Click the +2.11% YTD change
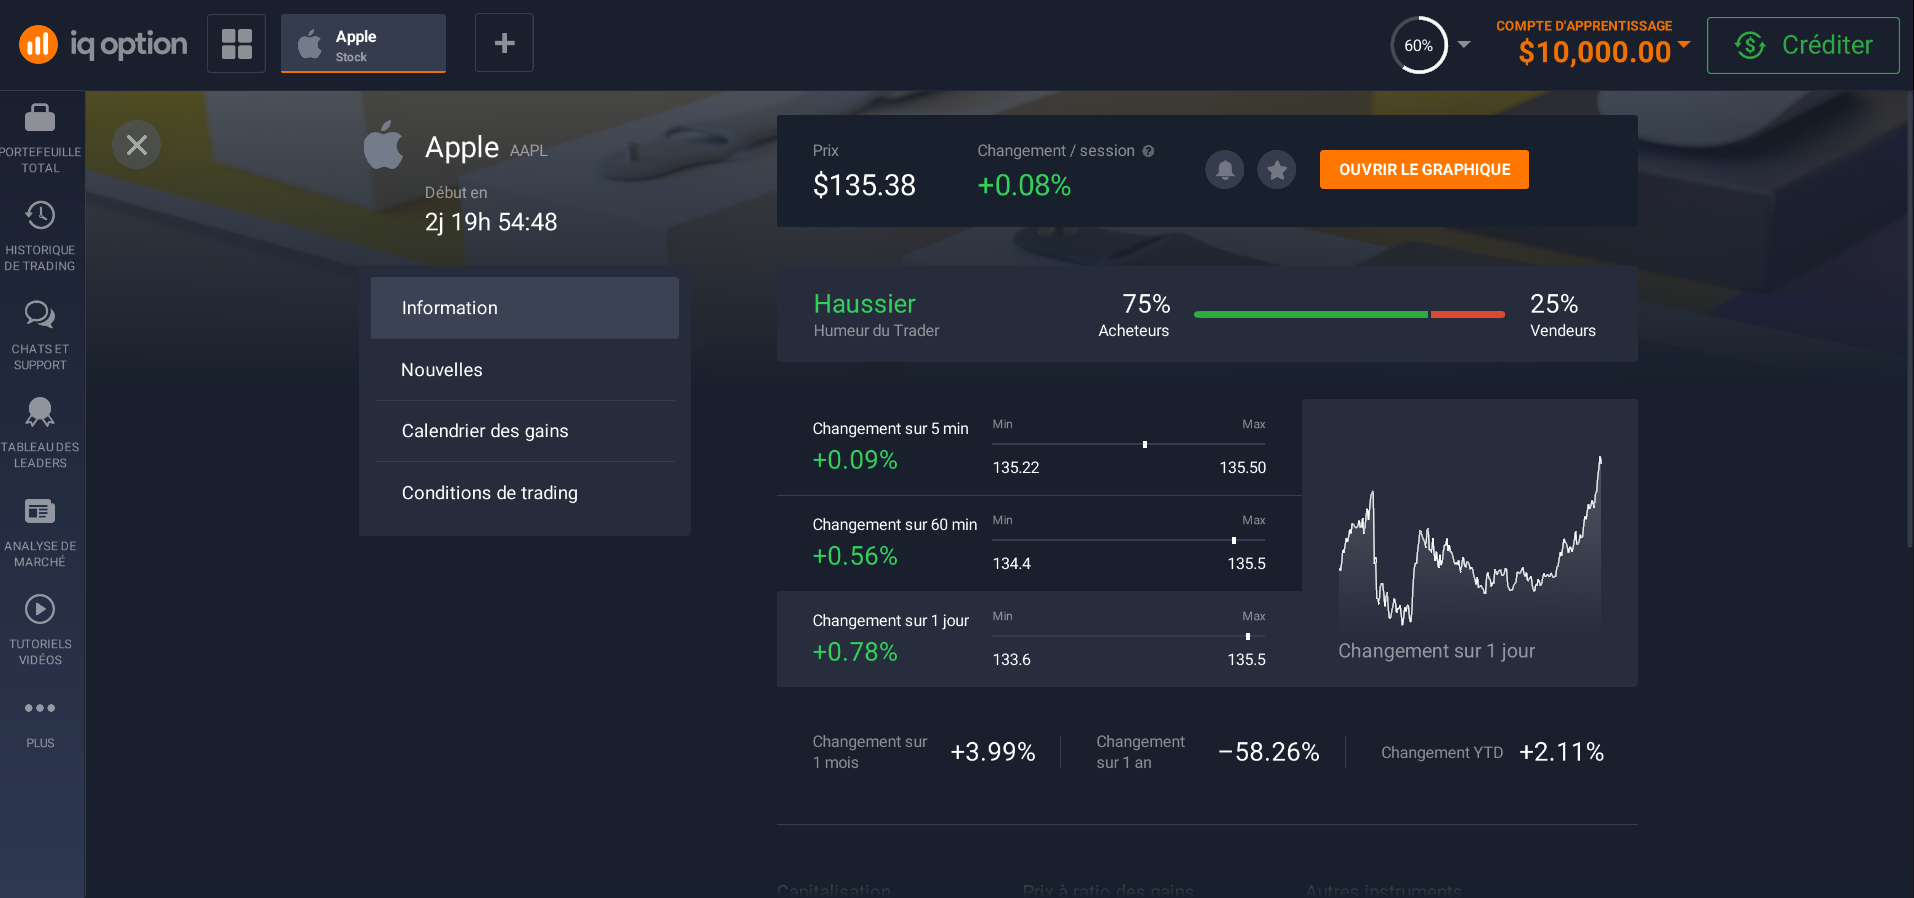Screen dimensions: 1914x898 [1562, 752]
